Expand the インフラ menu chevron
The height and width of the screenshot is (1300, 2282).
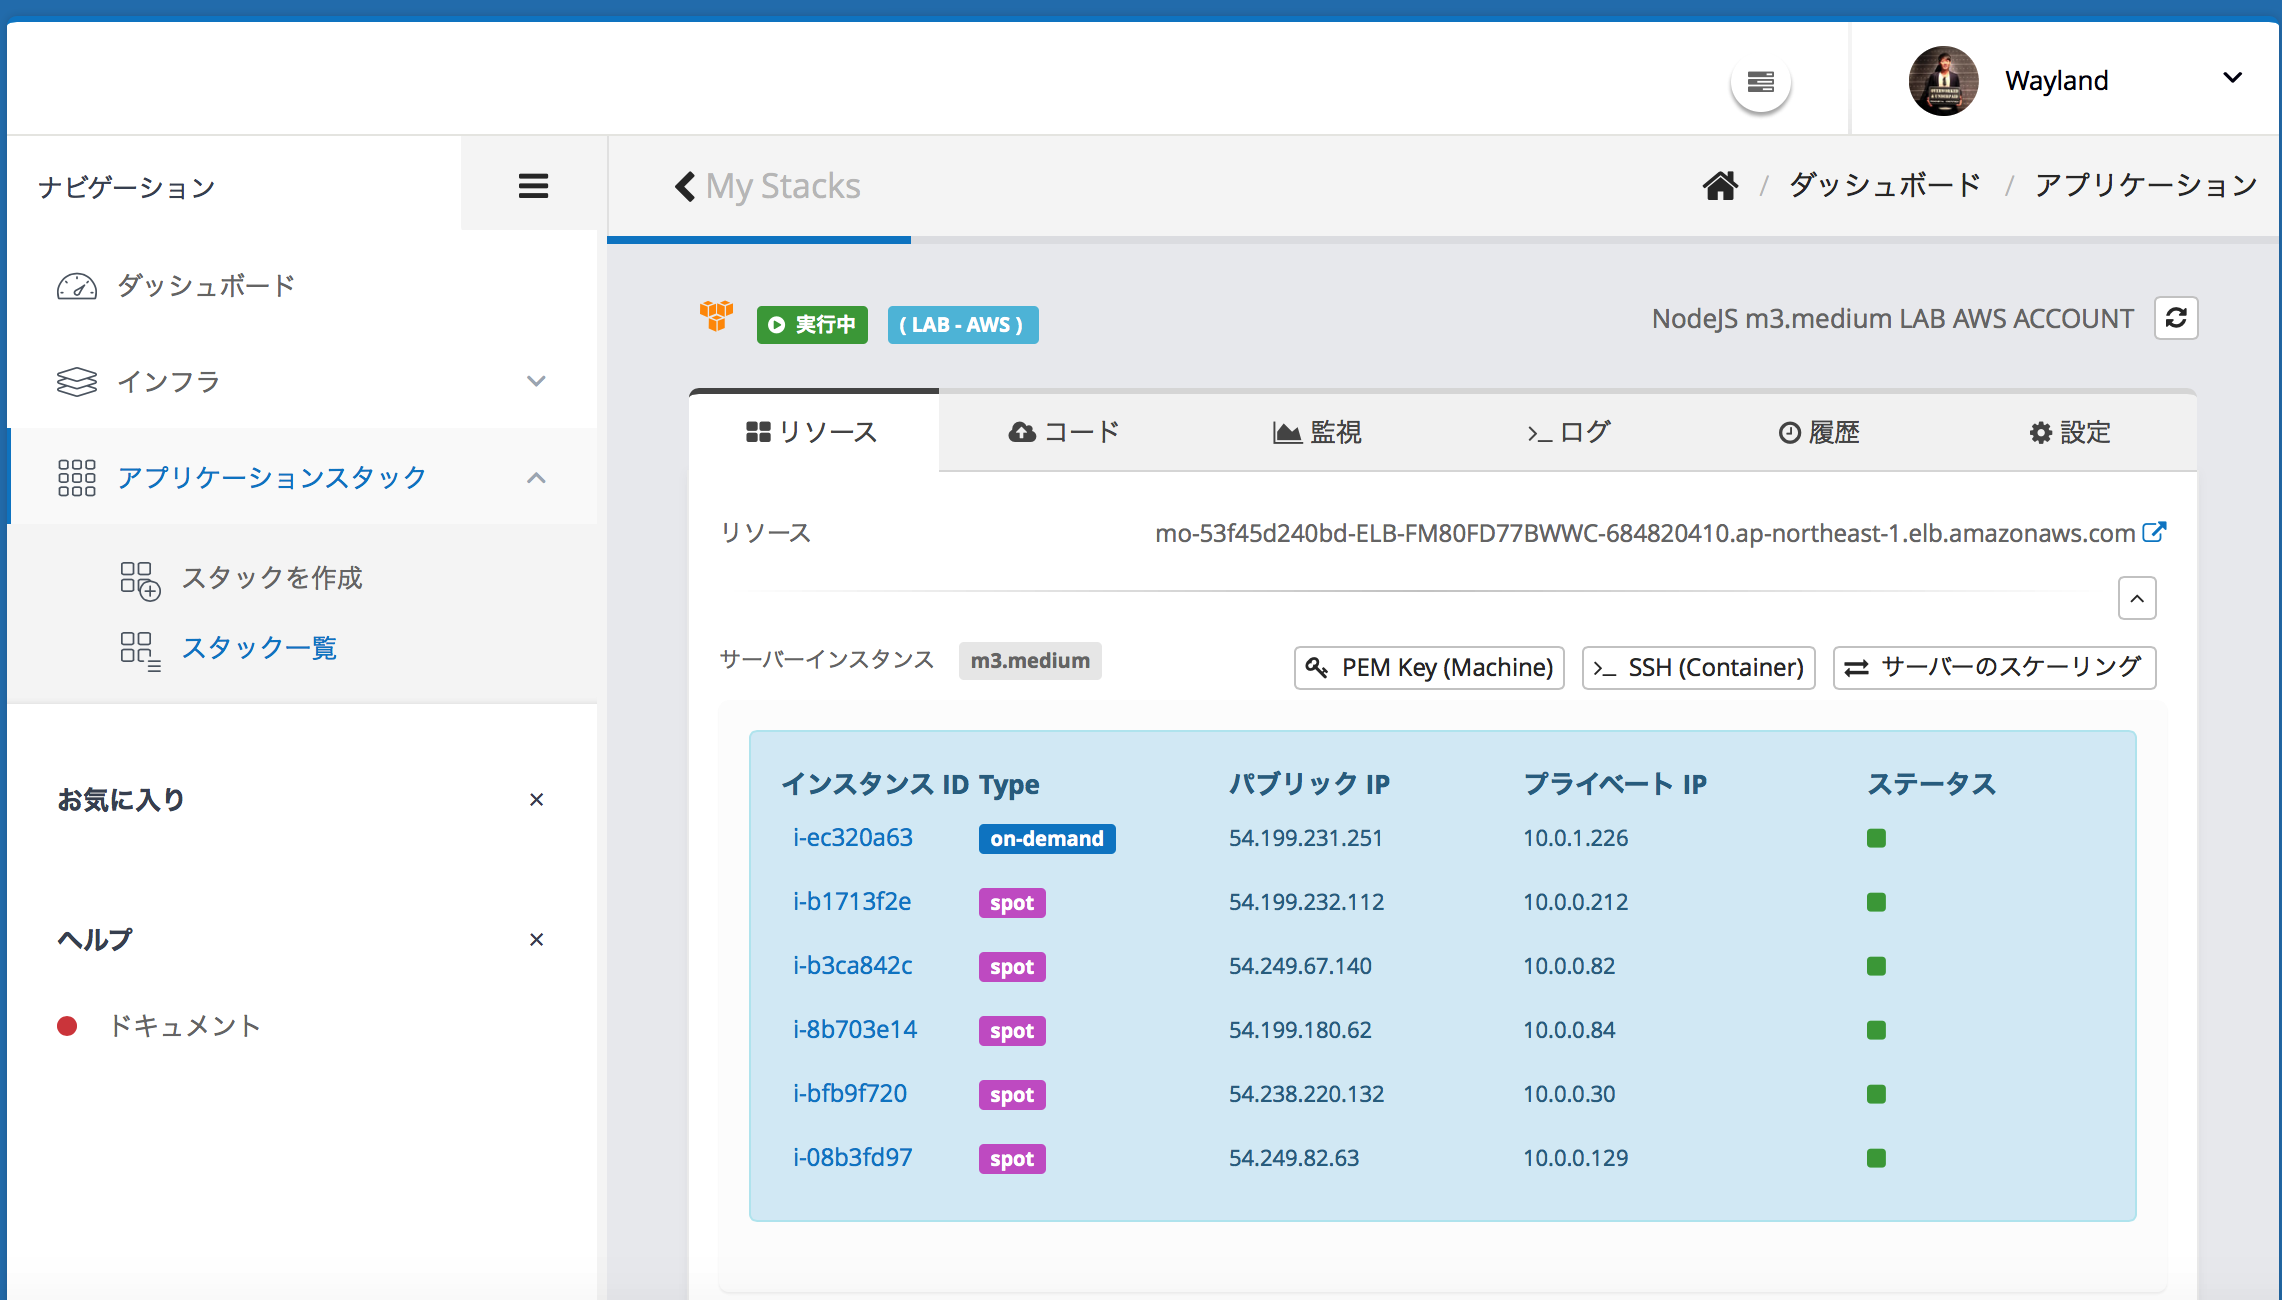point(537,381)
